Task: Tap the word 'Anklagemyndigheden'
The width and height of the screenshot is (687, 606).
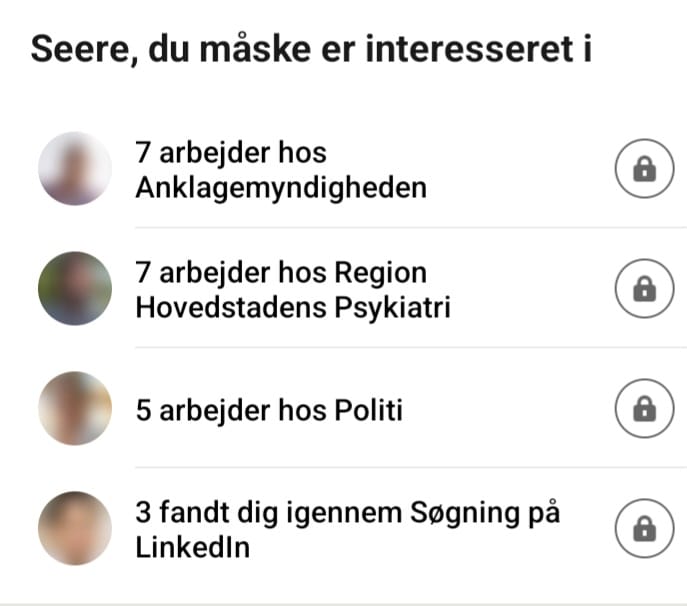Action: (x=281, y=188)
